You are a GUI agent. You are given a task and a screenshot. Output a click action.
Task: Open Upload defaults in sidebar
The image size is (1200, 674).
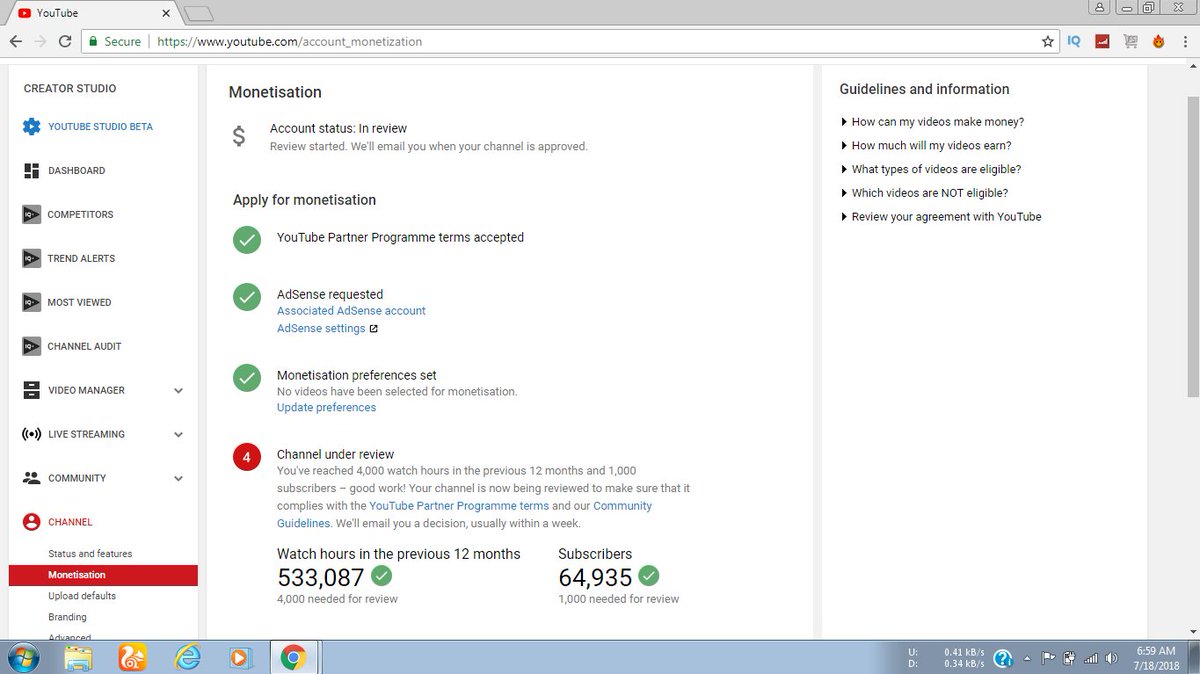(x=82, y=596)
